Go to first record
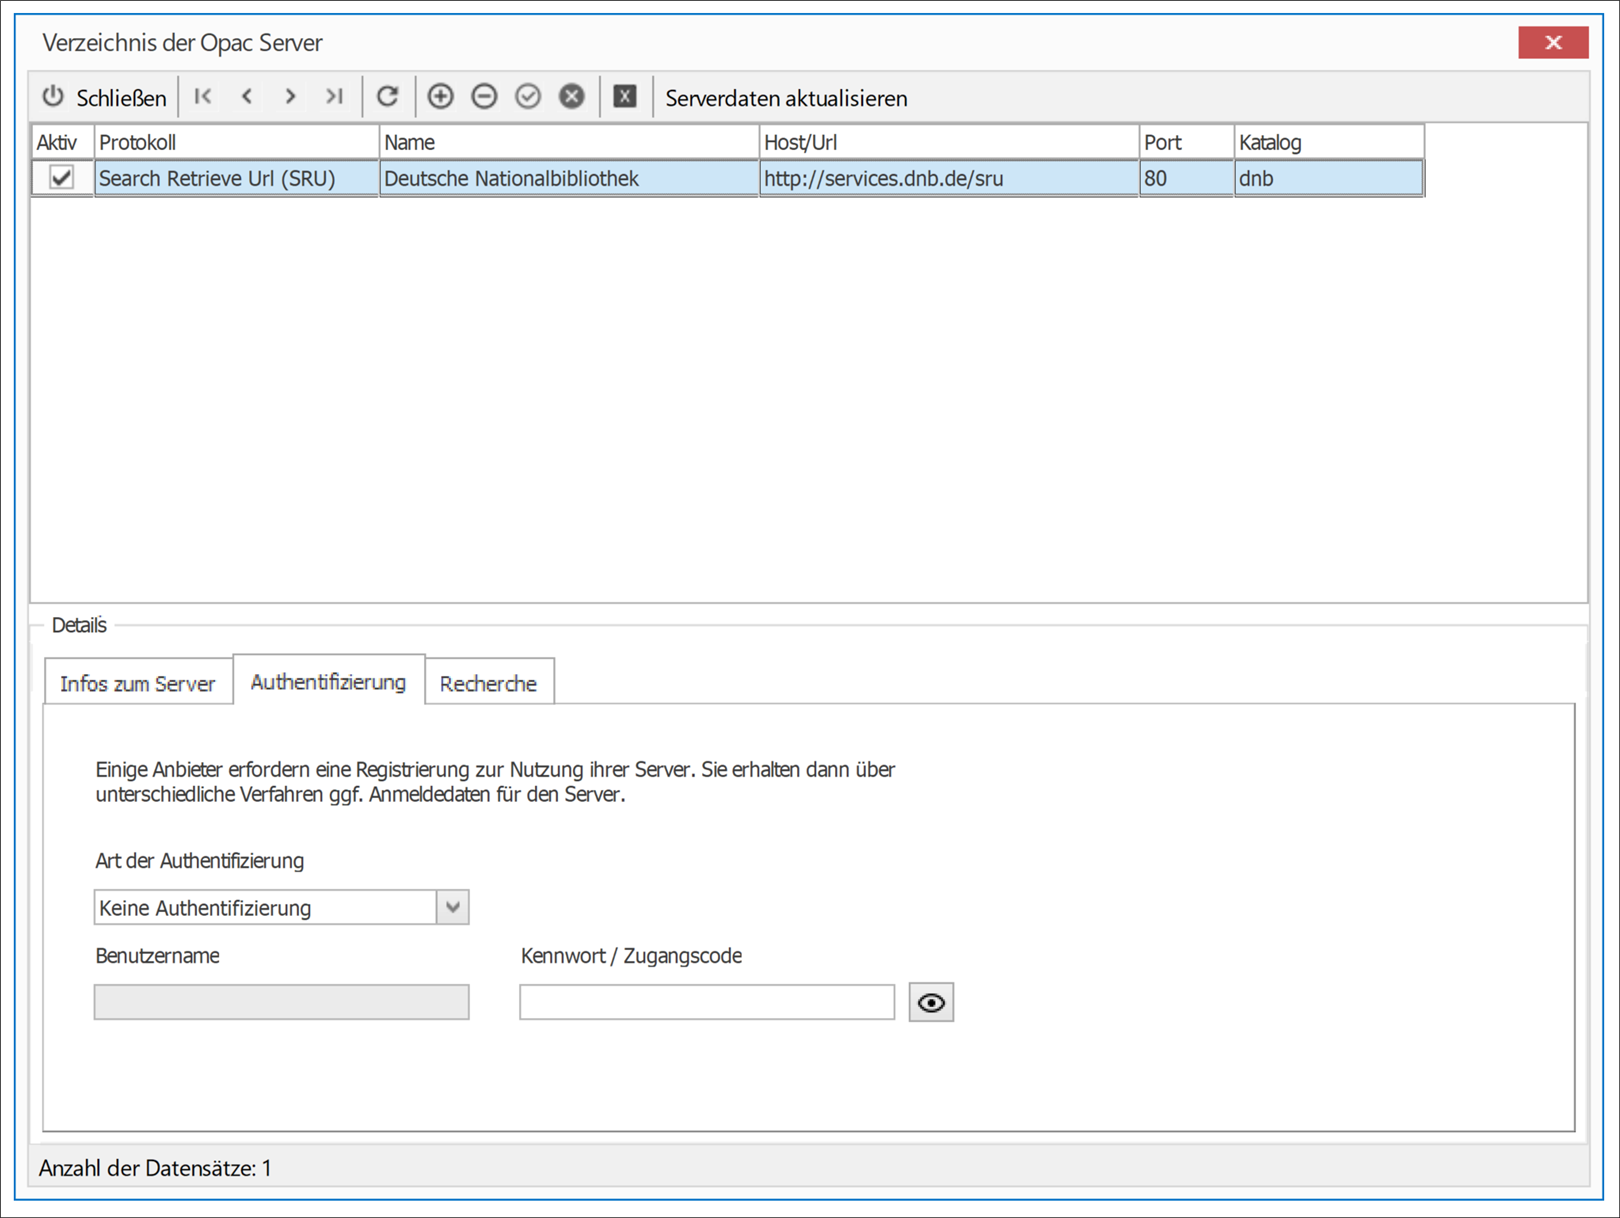Screen dimensions: 1620x1218 [x=203, y=97]
